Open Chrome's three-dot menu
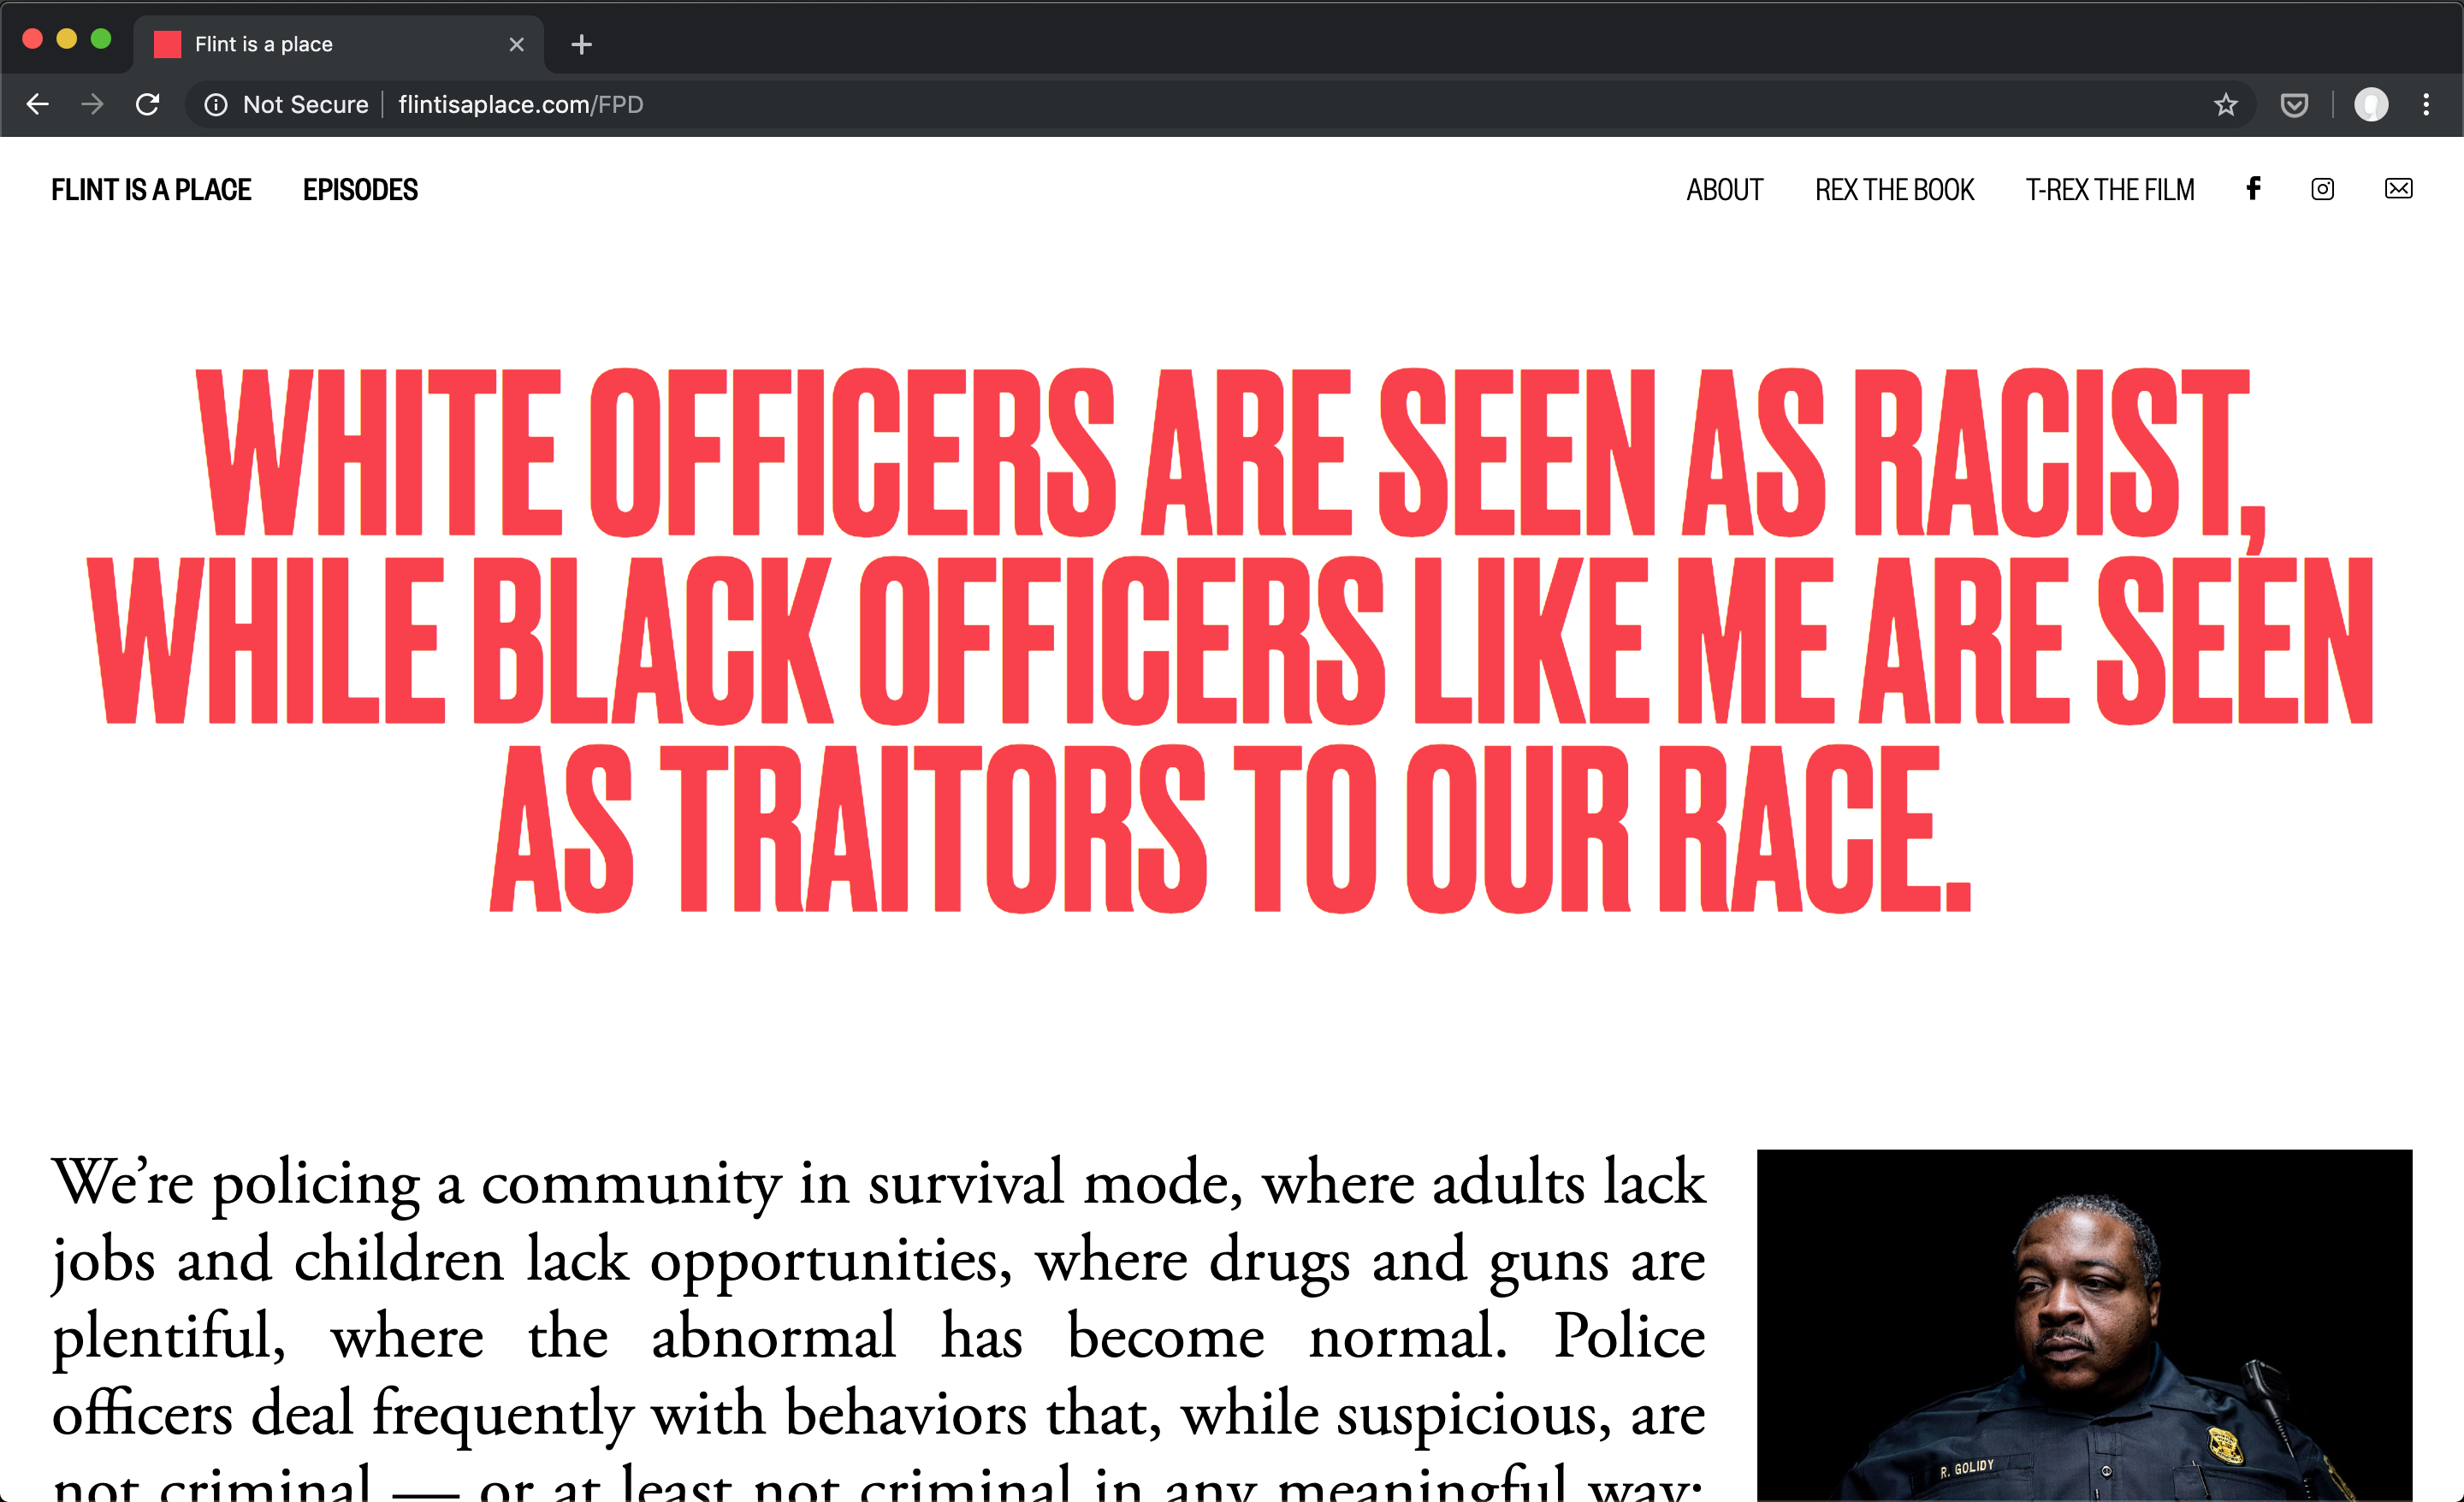The height and width of the screenshot is (1502, 2464). pyautogui.click(x=2426, y=105)
